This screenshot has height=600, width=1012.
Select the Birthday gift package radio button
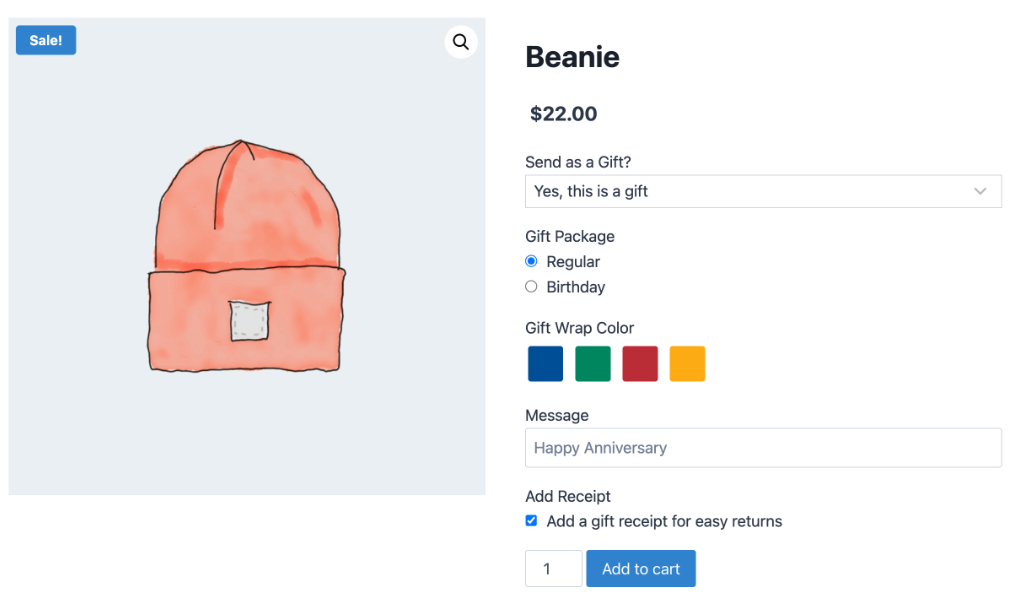coord(531,286)
